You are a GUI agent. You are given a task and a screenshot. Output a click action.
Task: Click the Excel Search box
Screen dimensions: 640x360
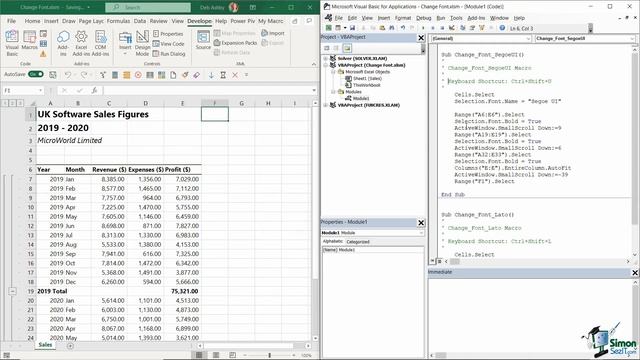pyautogui.click(x=148, y=7)
